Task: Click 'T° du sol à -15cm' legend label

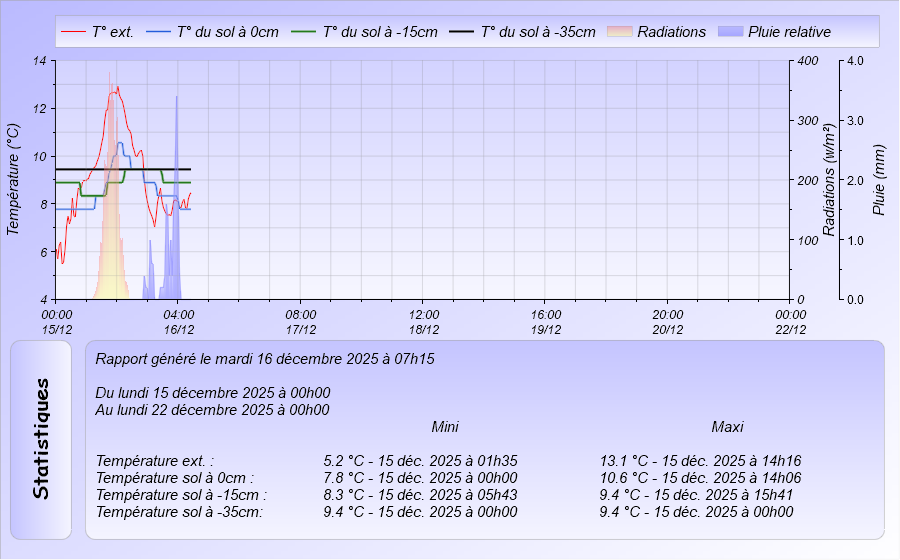Action: [380, 32]
